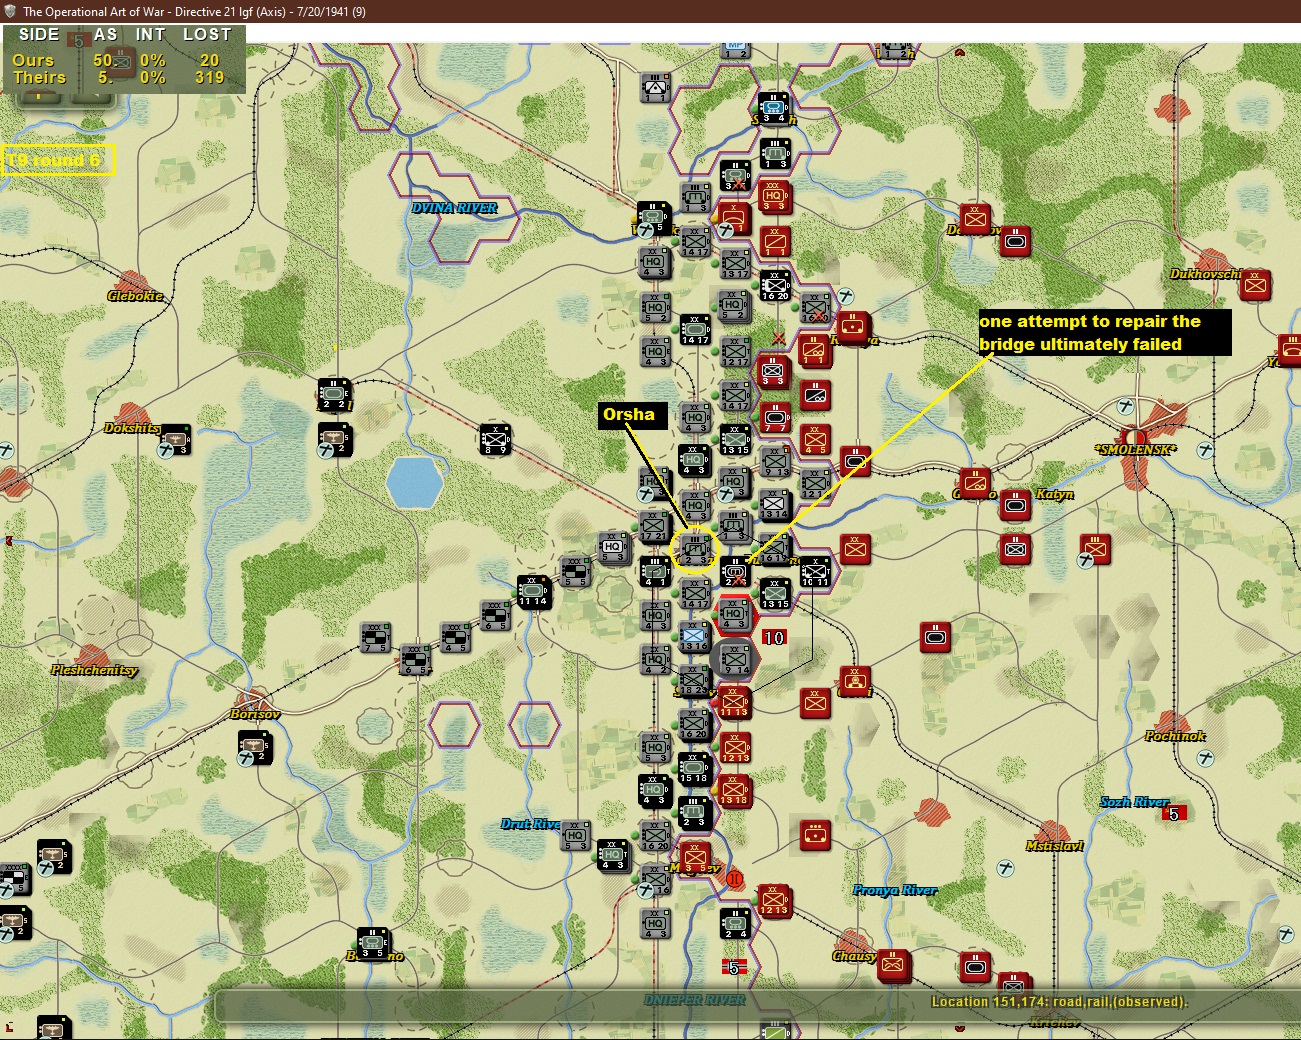Click the Ours row label

(33, 60)
